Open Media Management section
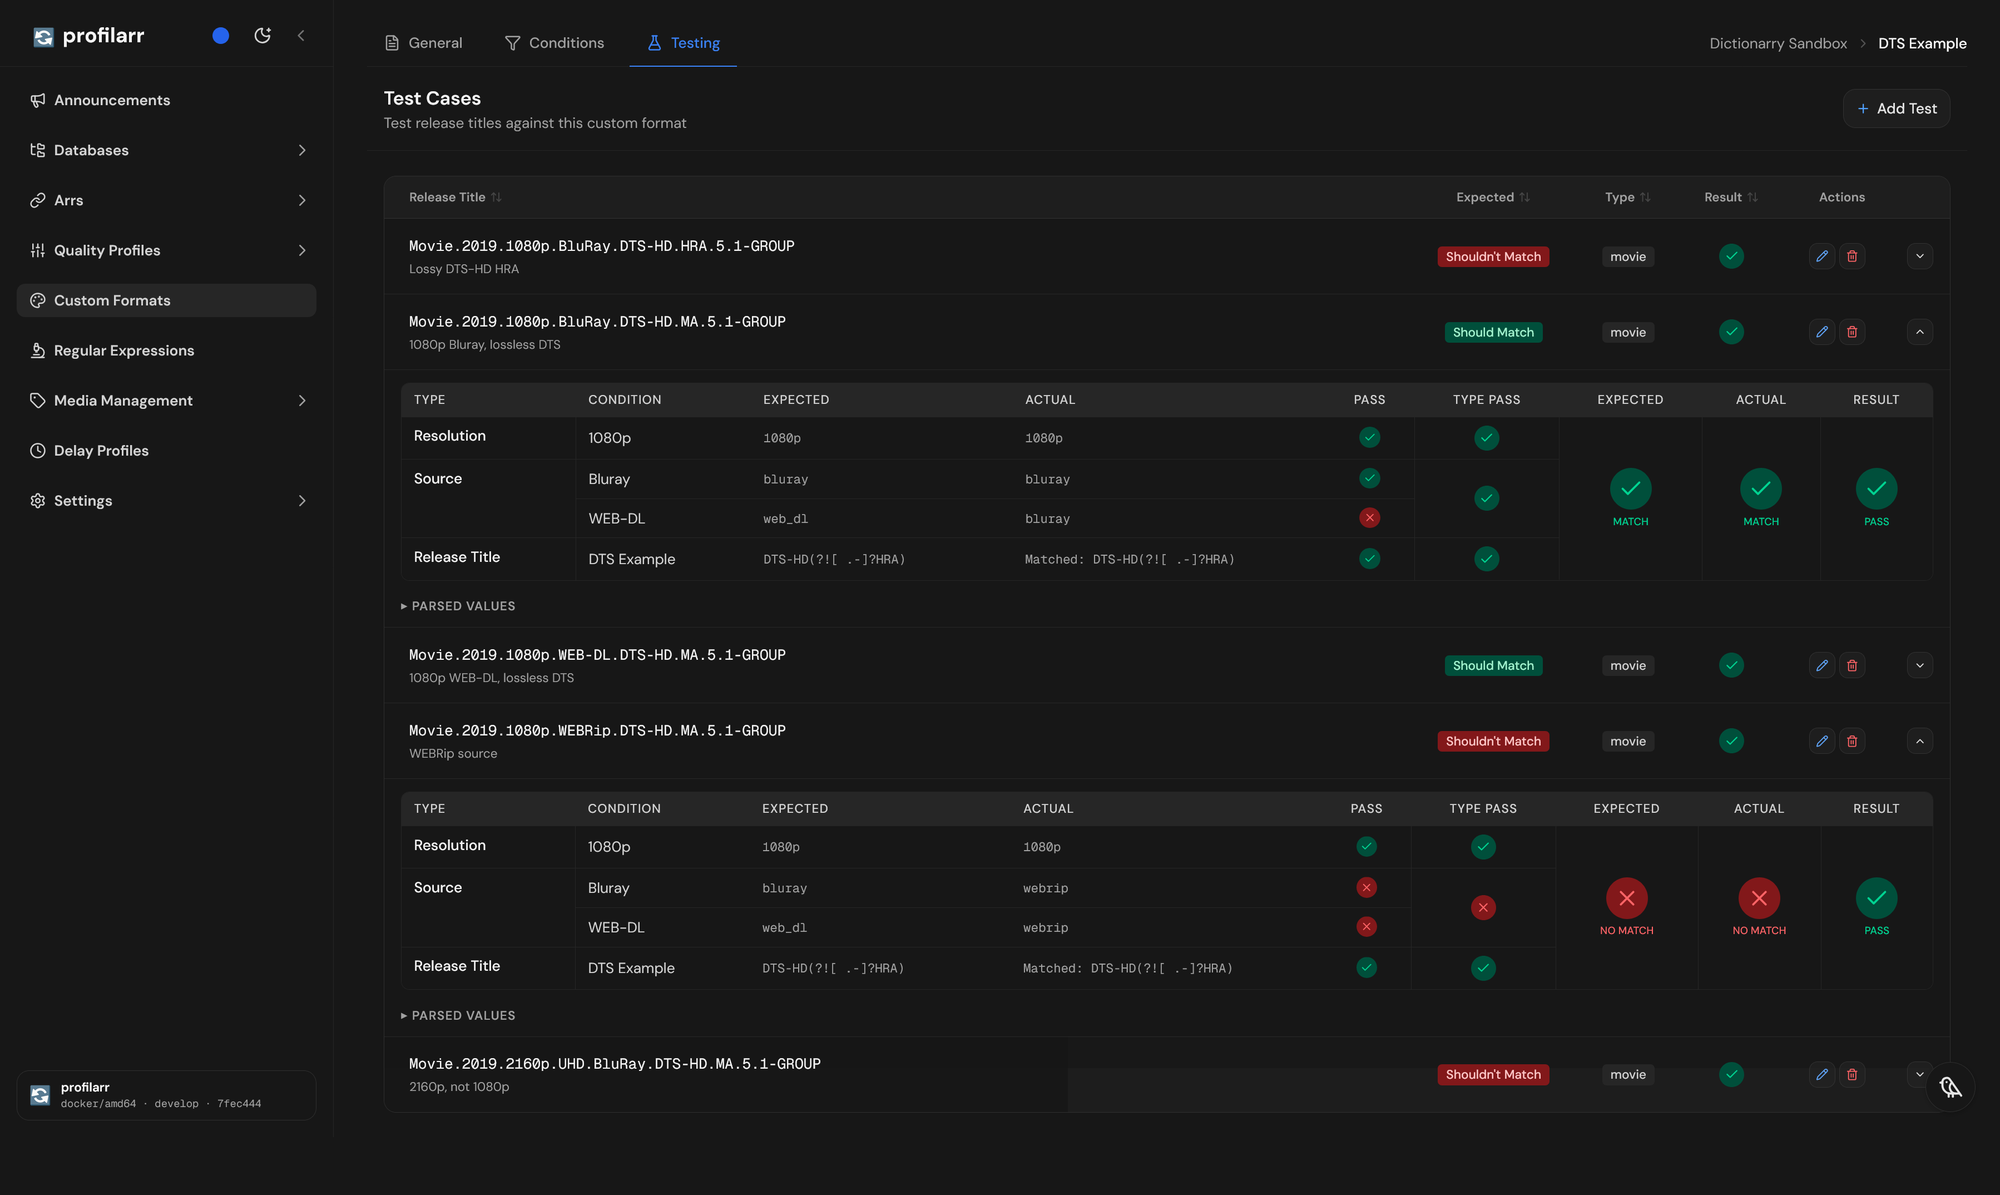2000x1195 pixels. pyautogui.click(x=167, y=401)
